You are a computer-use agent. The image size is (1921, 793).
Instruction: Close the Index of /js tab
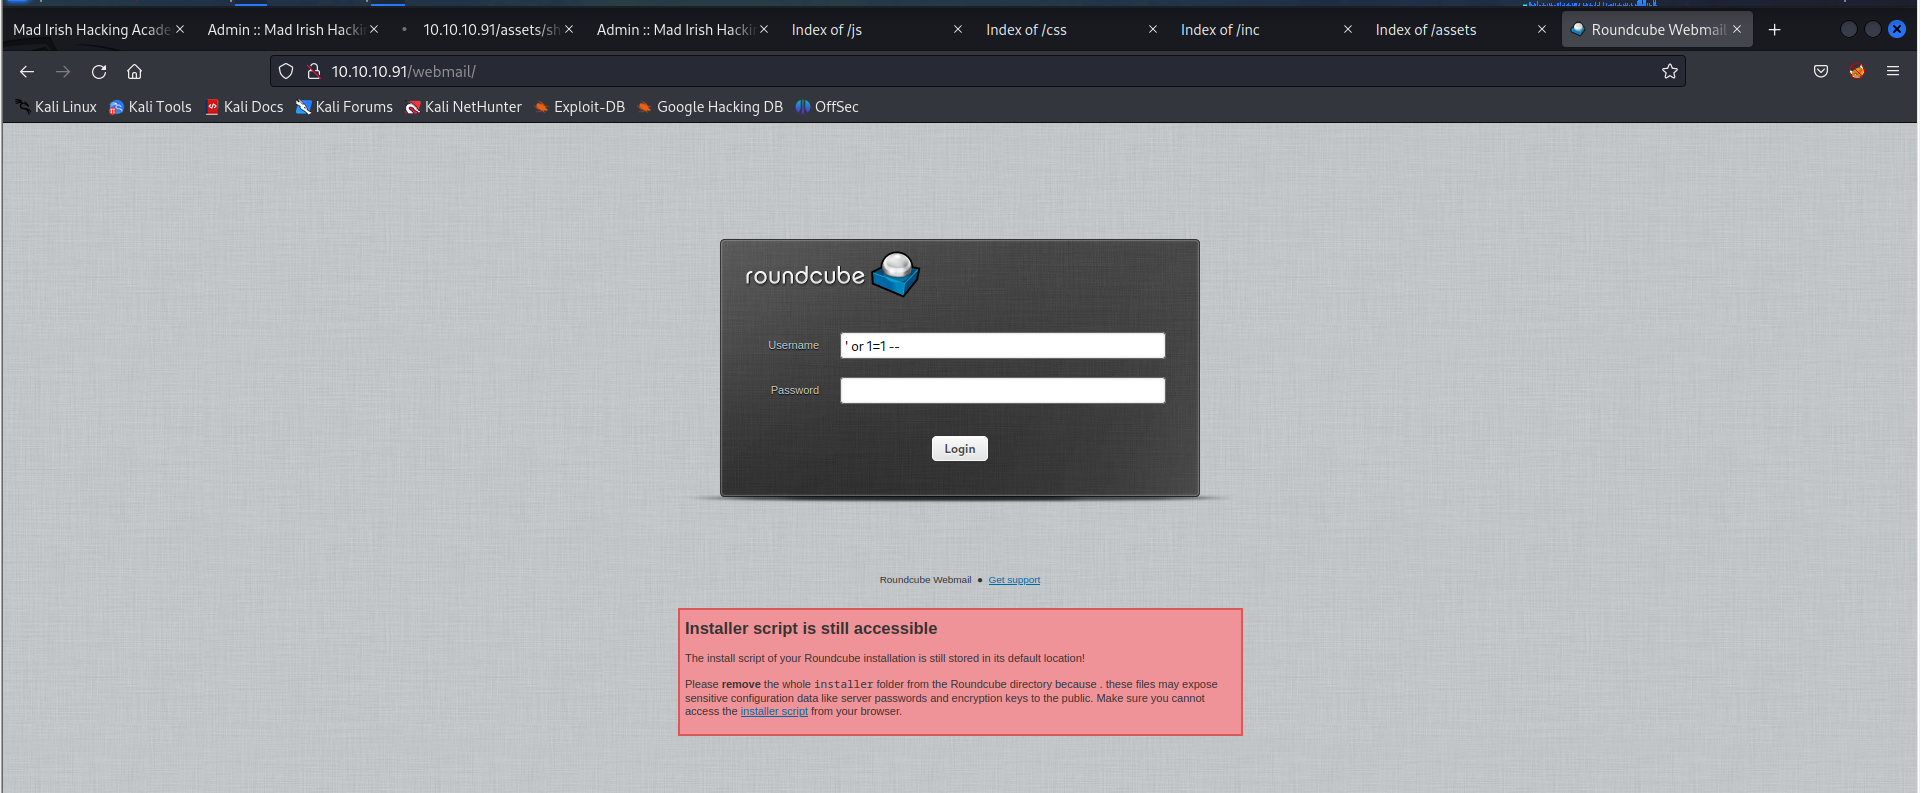coord(958,30)
